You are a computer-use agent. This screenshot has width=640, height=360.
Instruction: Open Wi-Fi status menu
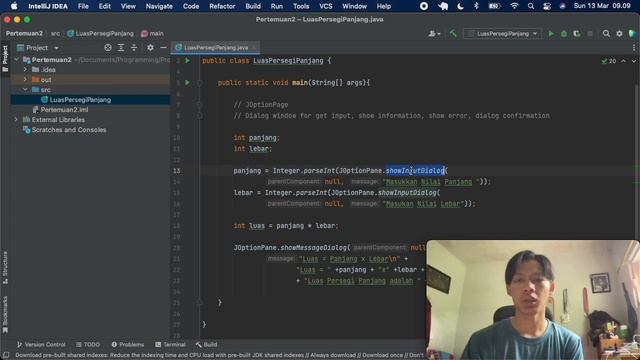[514, 6]
